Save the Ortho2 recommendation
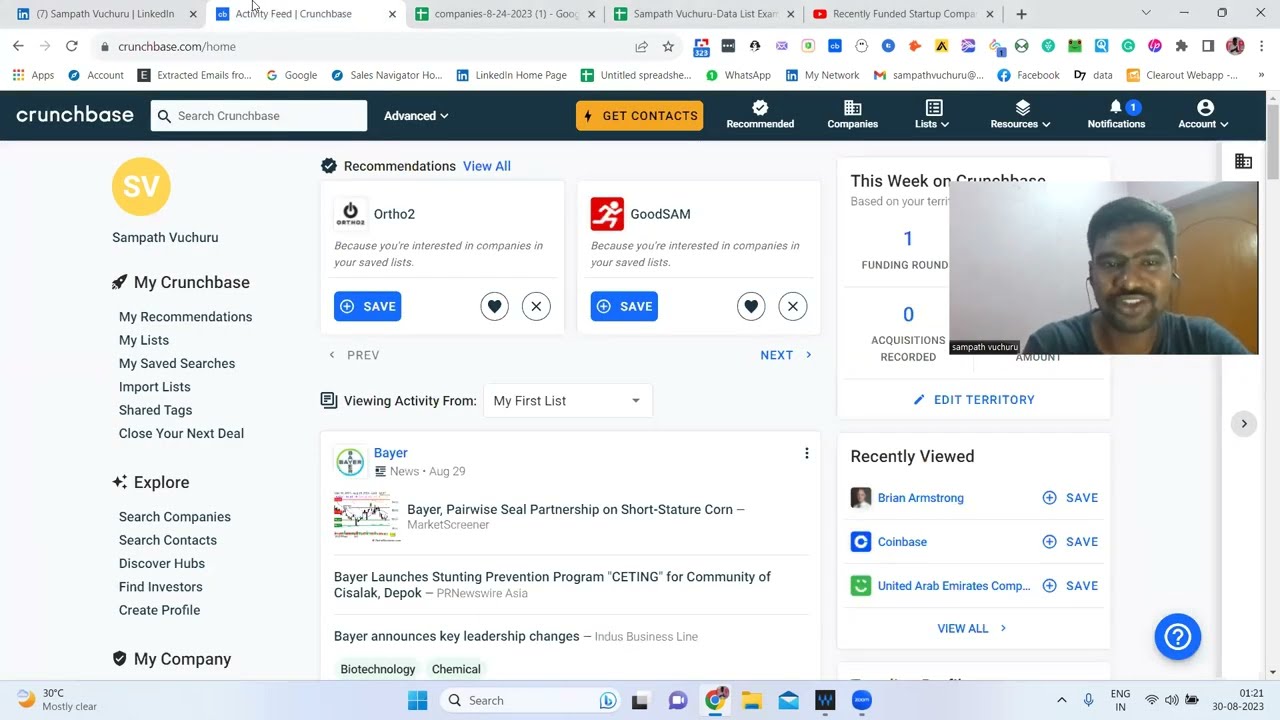 click(x=367, y=306)
